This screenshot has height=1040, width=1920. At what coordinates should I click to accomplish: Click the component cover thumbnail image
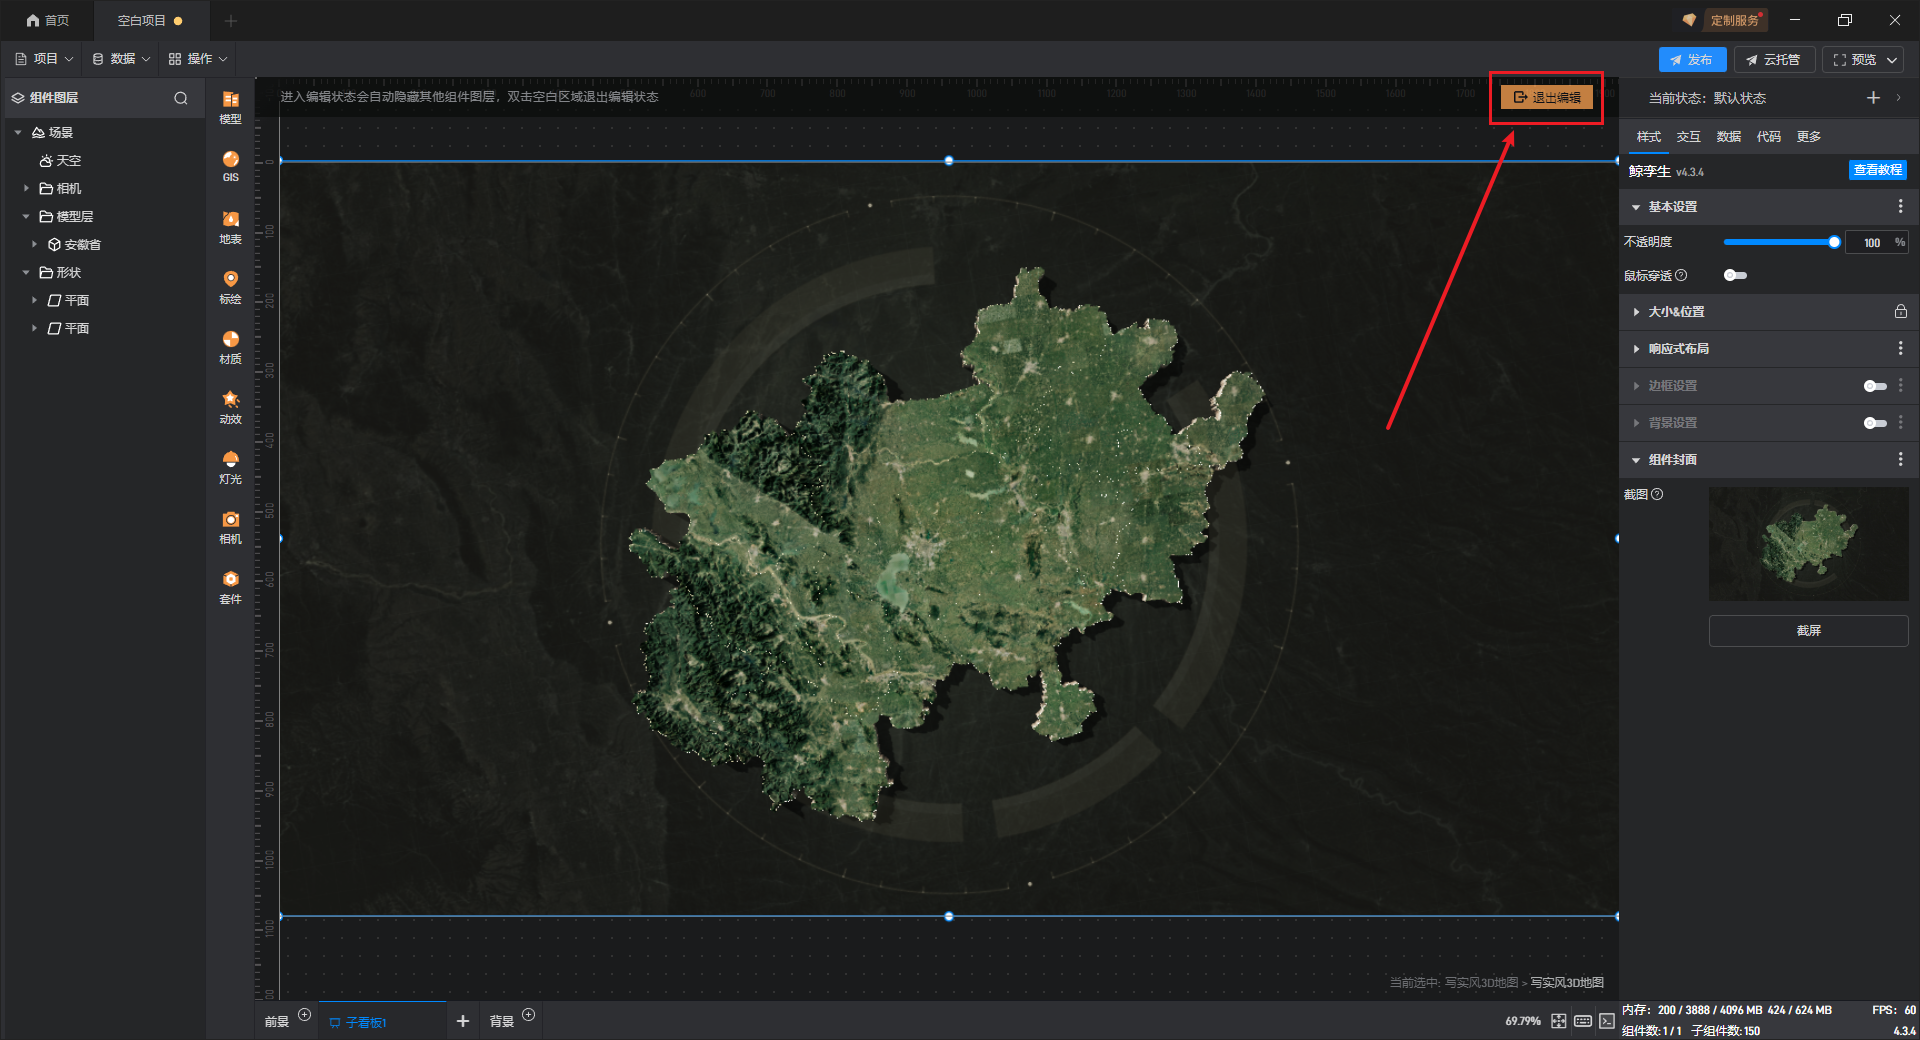pyautogui.click(x=1808, y=544)
